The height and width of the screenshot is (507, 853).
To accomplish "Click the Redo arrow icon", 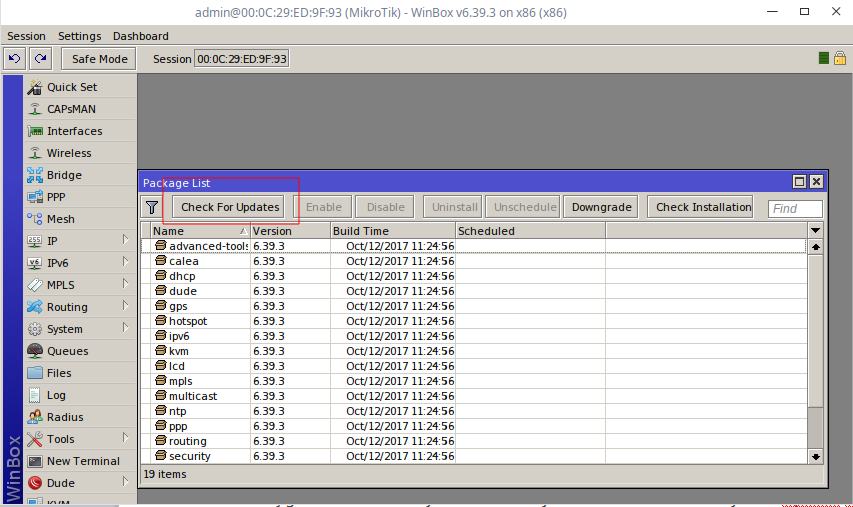I will (41, 58).
